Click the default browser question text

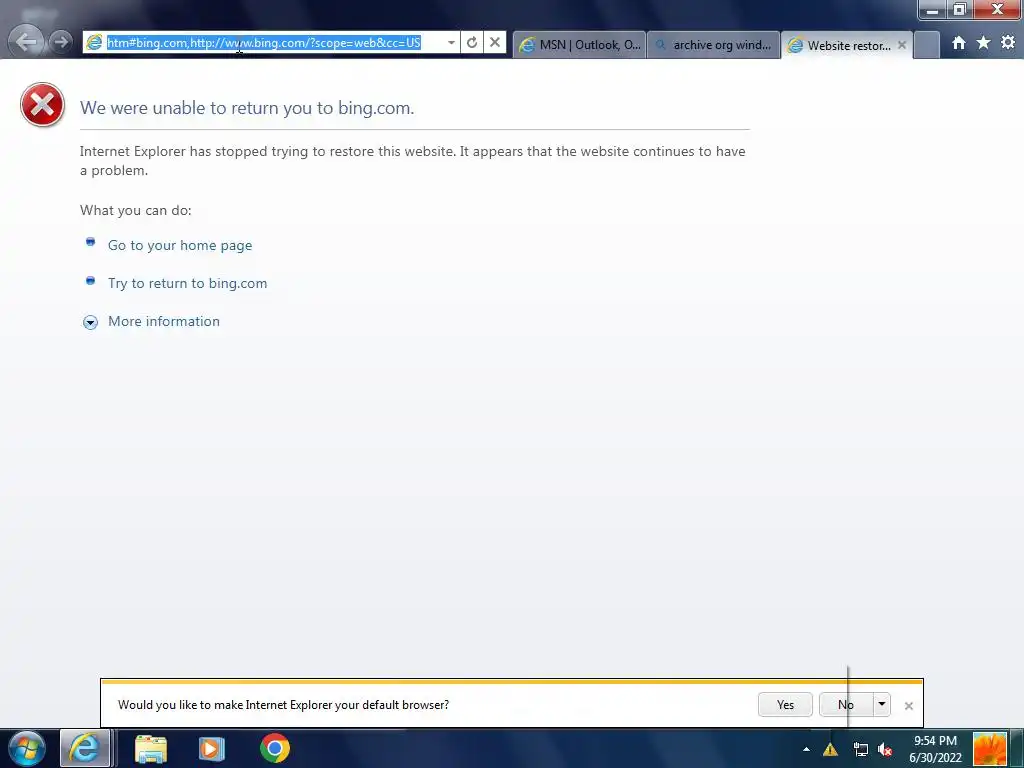(283, 705)
